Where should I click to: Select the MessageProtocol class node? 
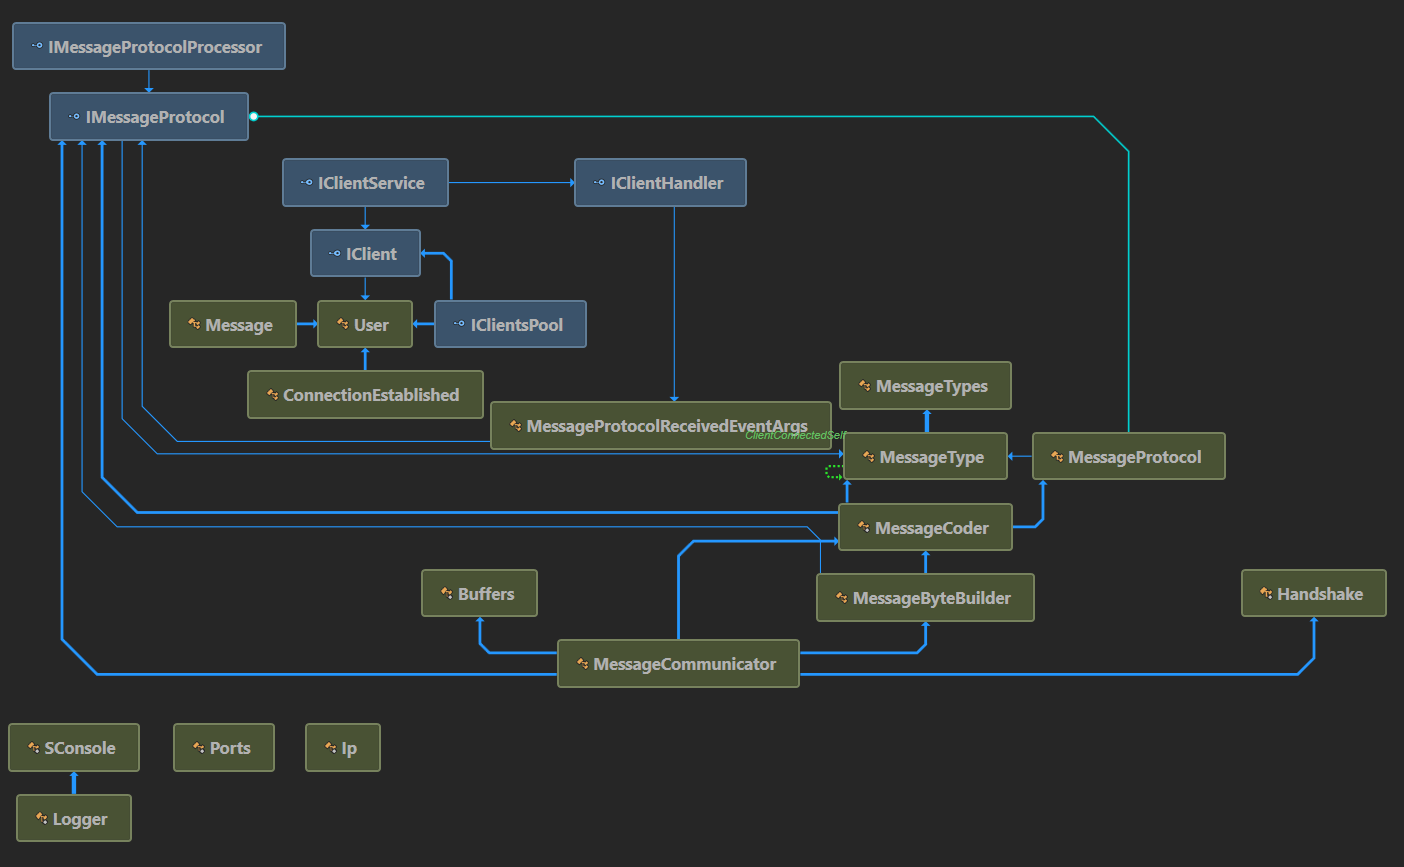[x=1128, y=457]
